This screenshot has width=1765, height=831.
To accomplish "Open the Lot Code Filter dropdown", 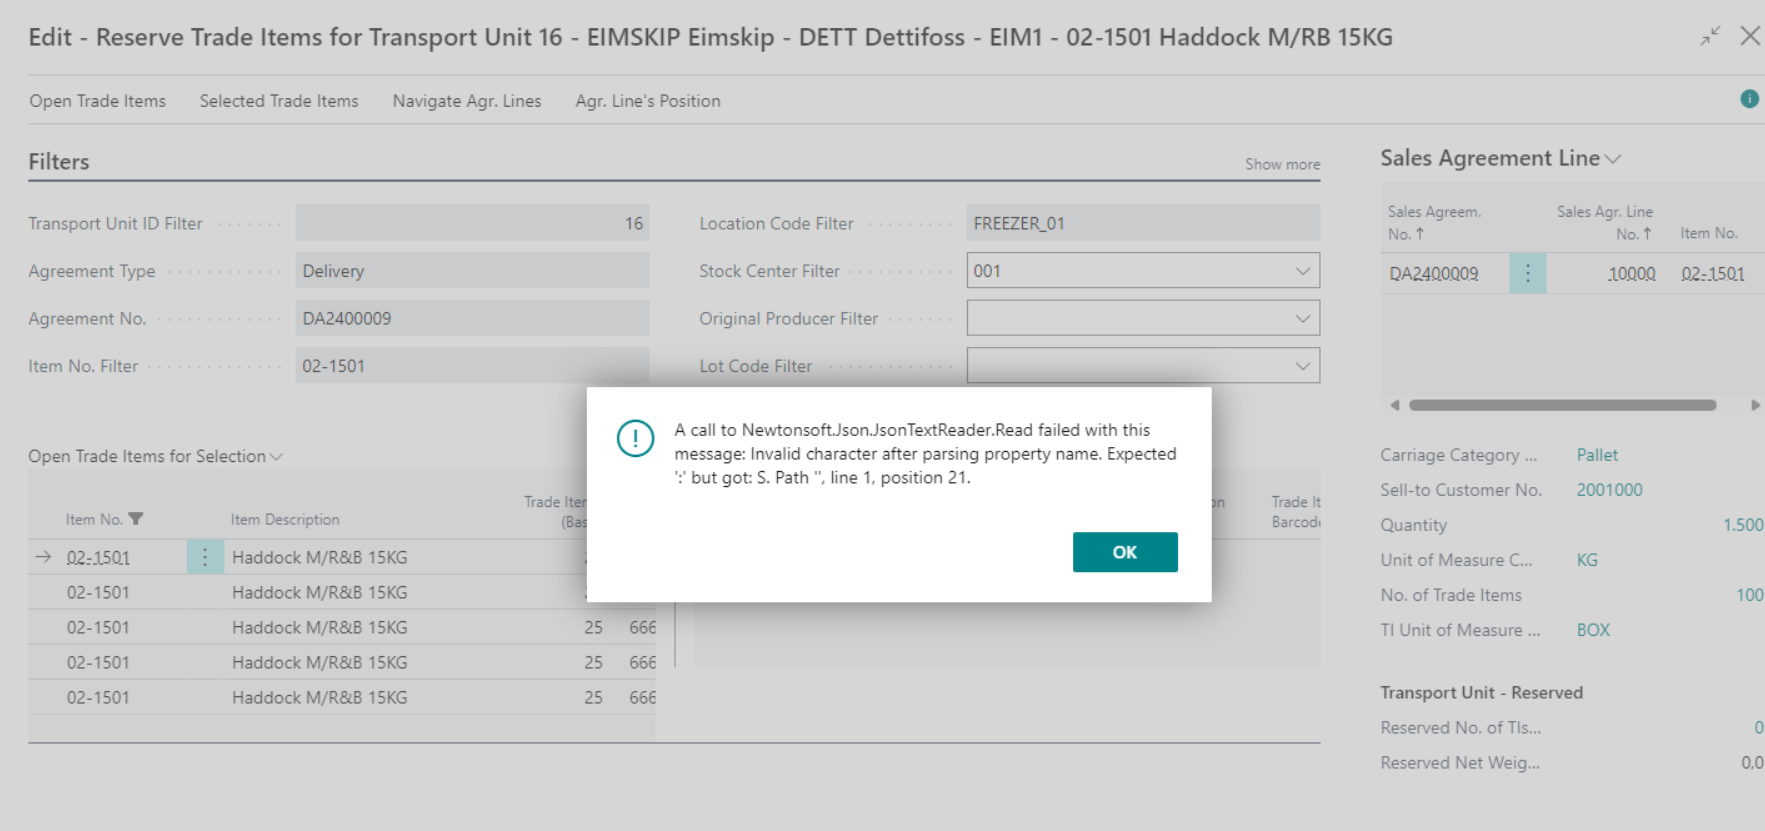I will (x=1302, y=366).
